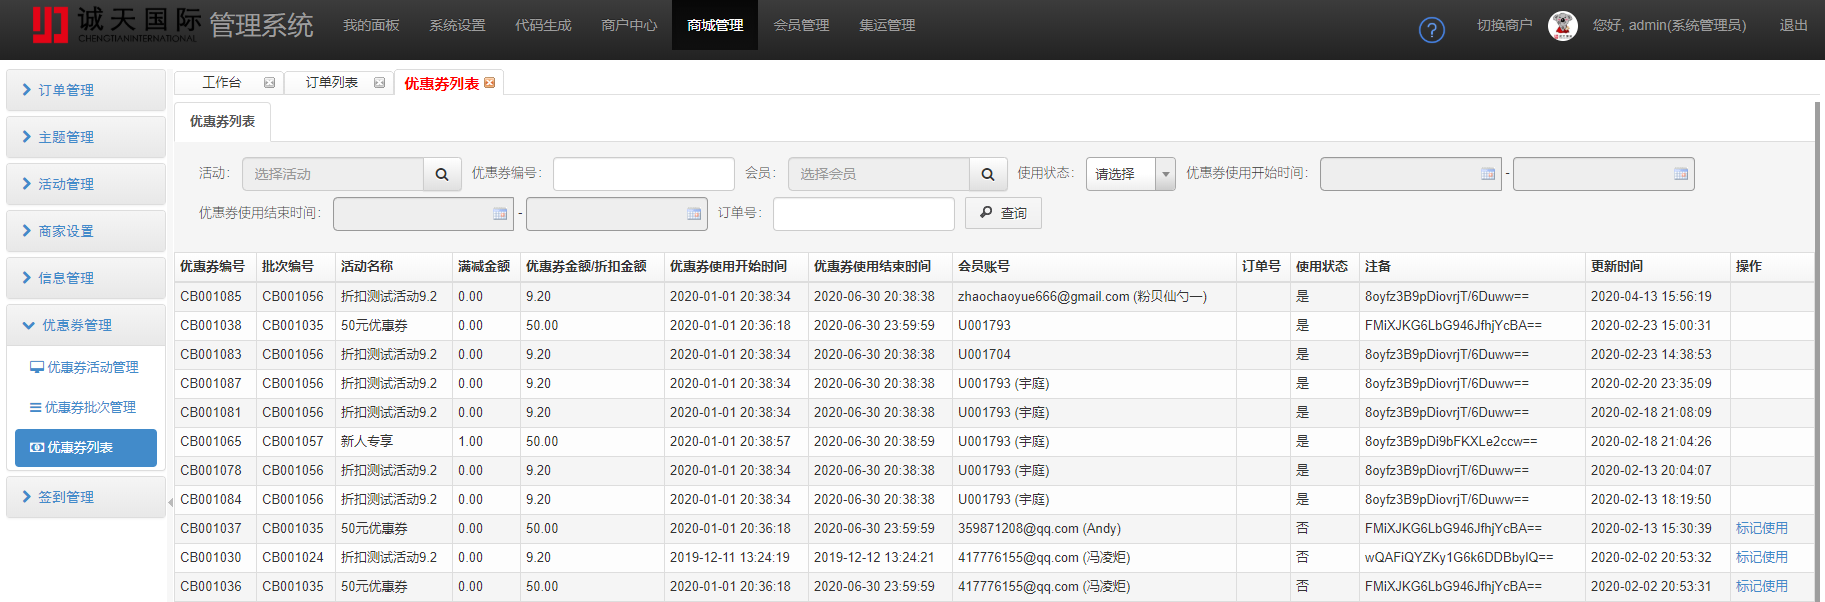This screenshot has height=602, width=1825.
Task: Expand the 商家设置 menu
Action: (x=86, y=231)
